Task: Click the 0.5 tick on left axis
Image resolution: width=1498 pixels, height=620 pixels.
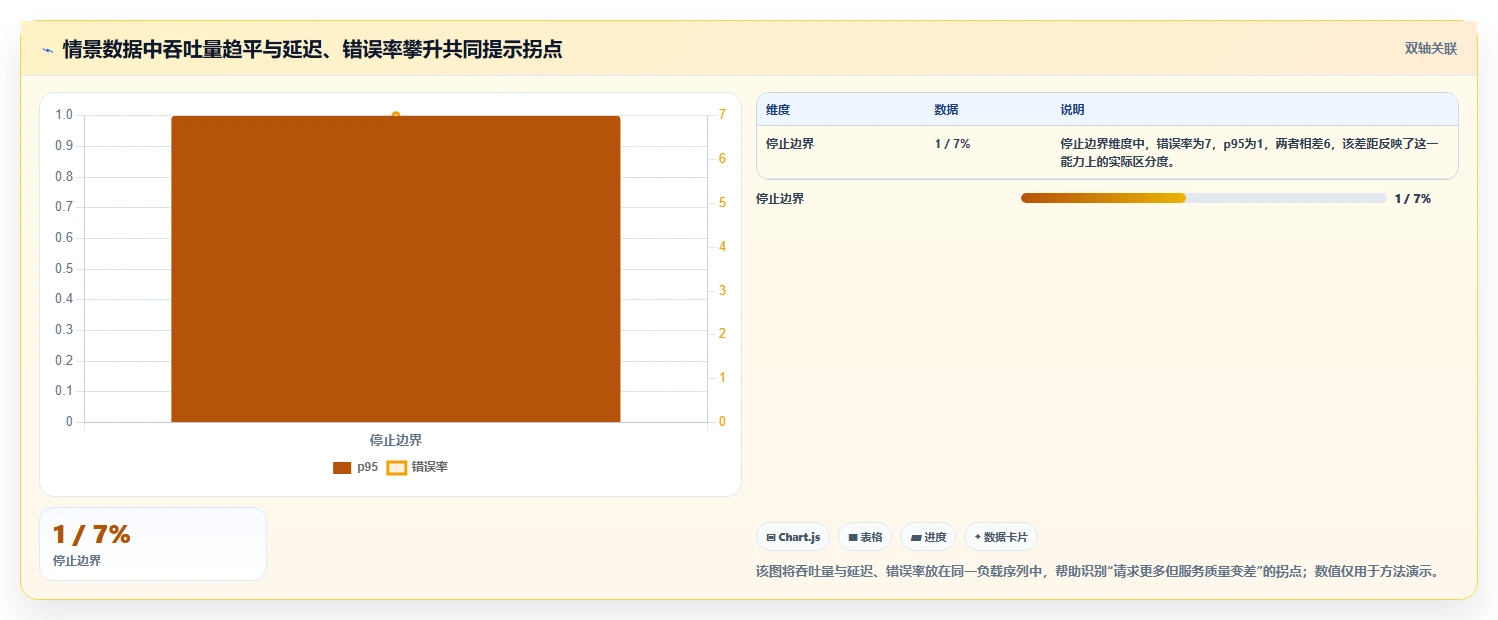Action: click(x=64, y=268)
